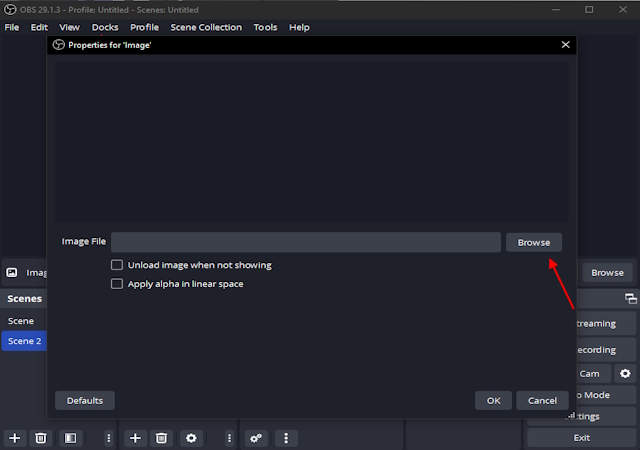640x450 pixels.
Task: Enable Unload image when not showing
Action: 117,265
